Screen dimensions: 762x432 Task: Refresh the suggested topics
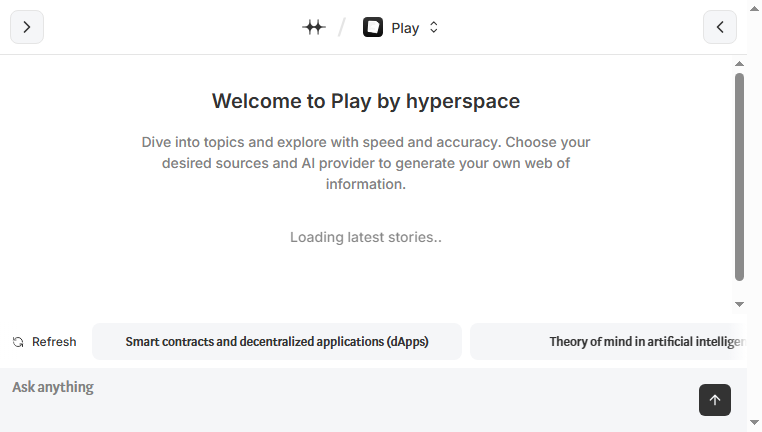(x=45, y=342)
